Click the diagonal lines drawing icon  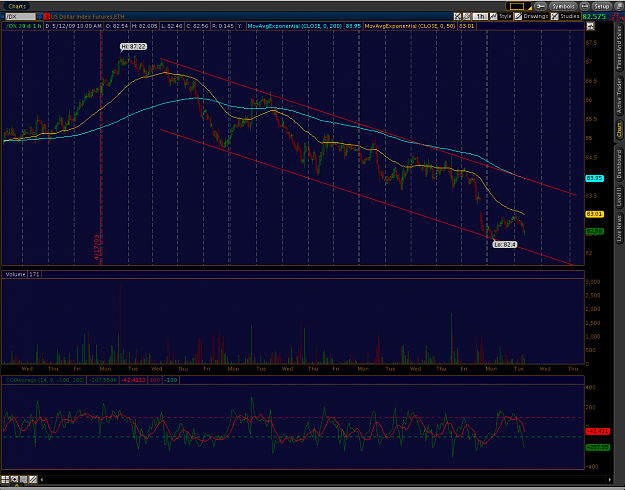(33, 479)
